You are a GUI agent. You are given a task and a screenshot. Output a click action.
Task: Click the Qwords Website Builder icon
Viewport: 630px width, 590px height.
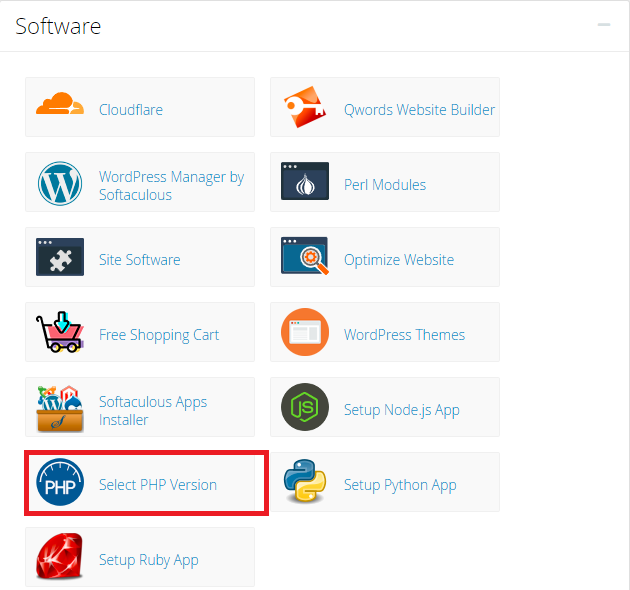click(305, 108)
